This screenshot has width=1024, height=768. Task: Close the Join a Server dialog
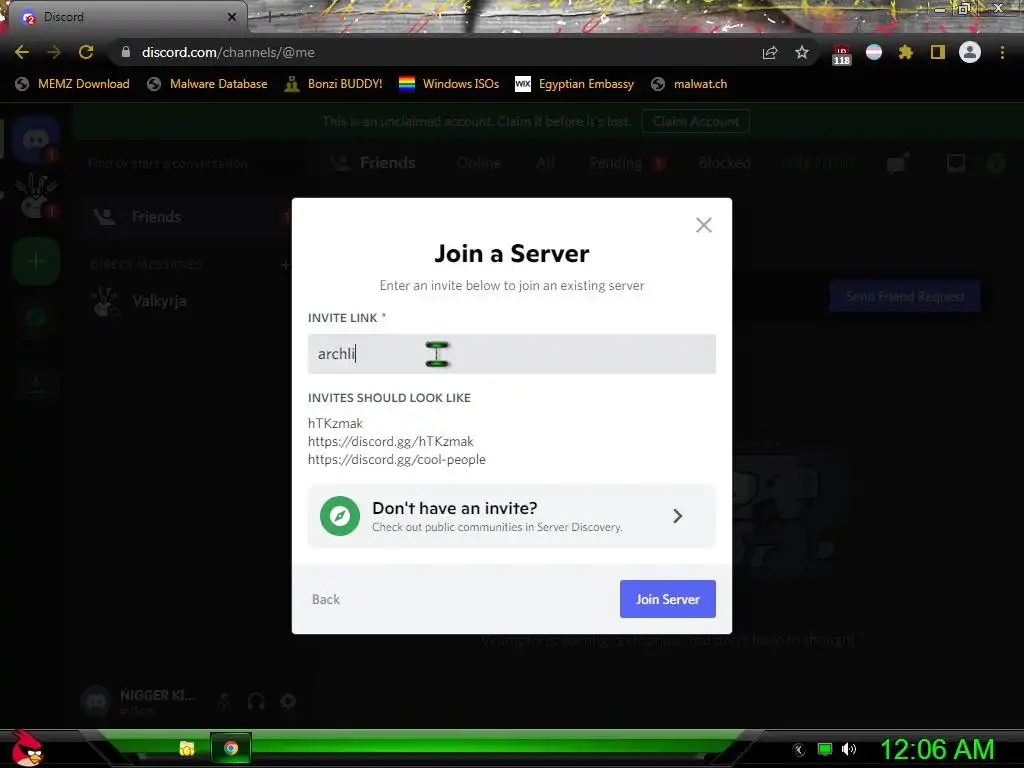point(703,225)
